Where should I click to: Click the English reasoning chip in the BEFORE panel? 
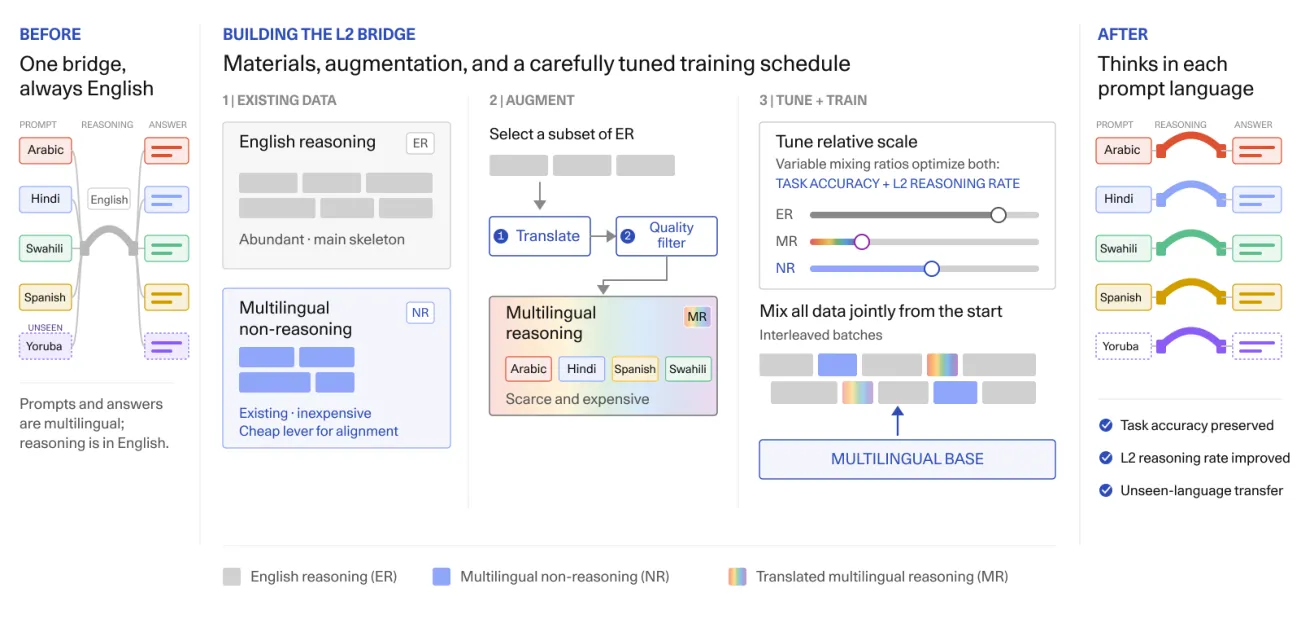pyautogui.click(x=109, y=199)
